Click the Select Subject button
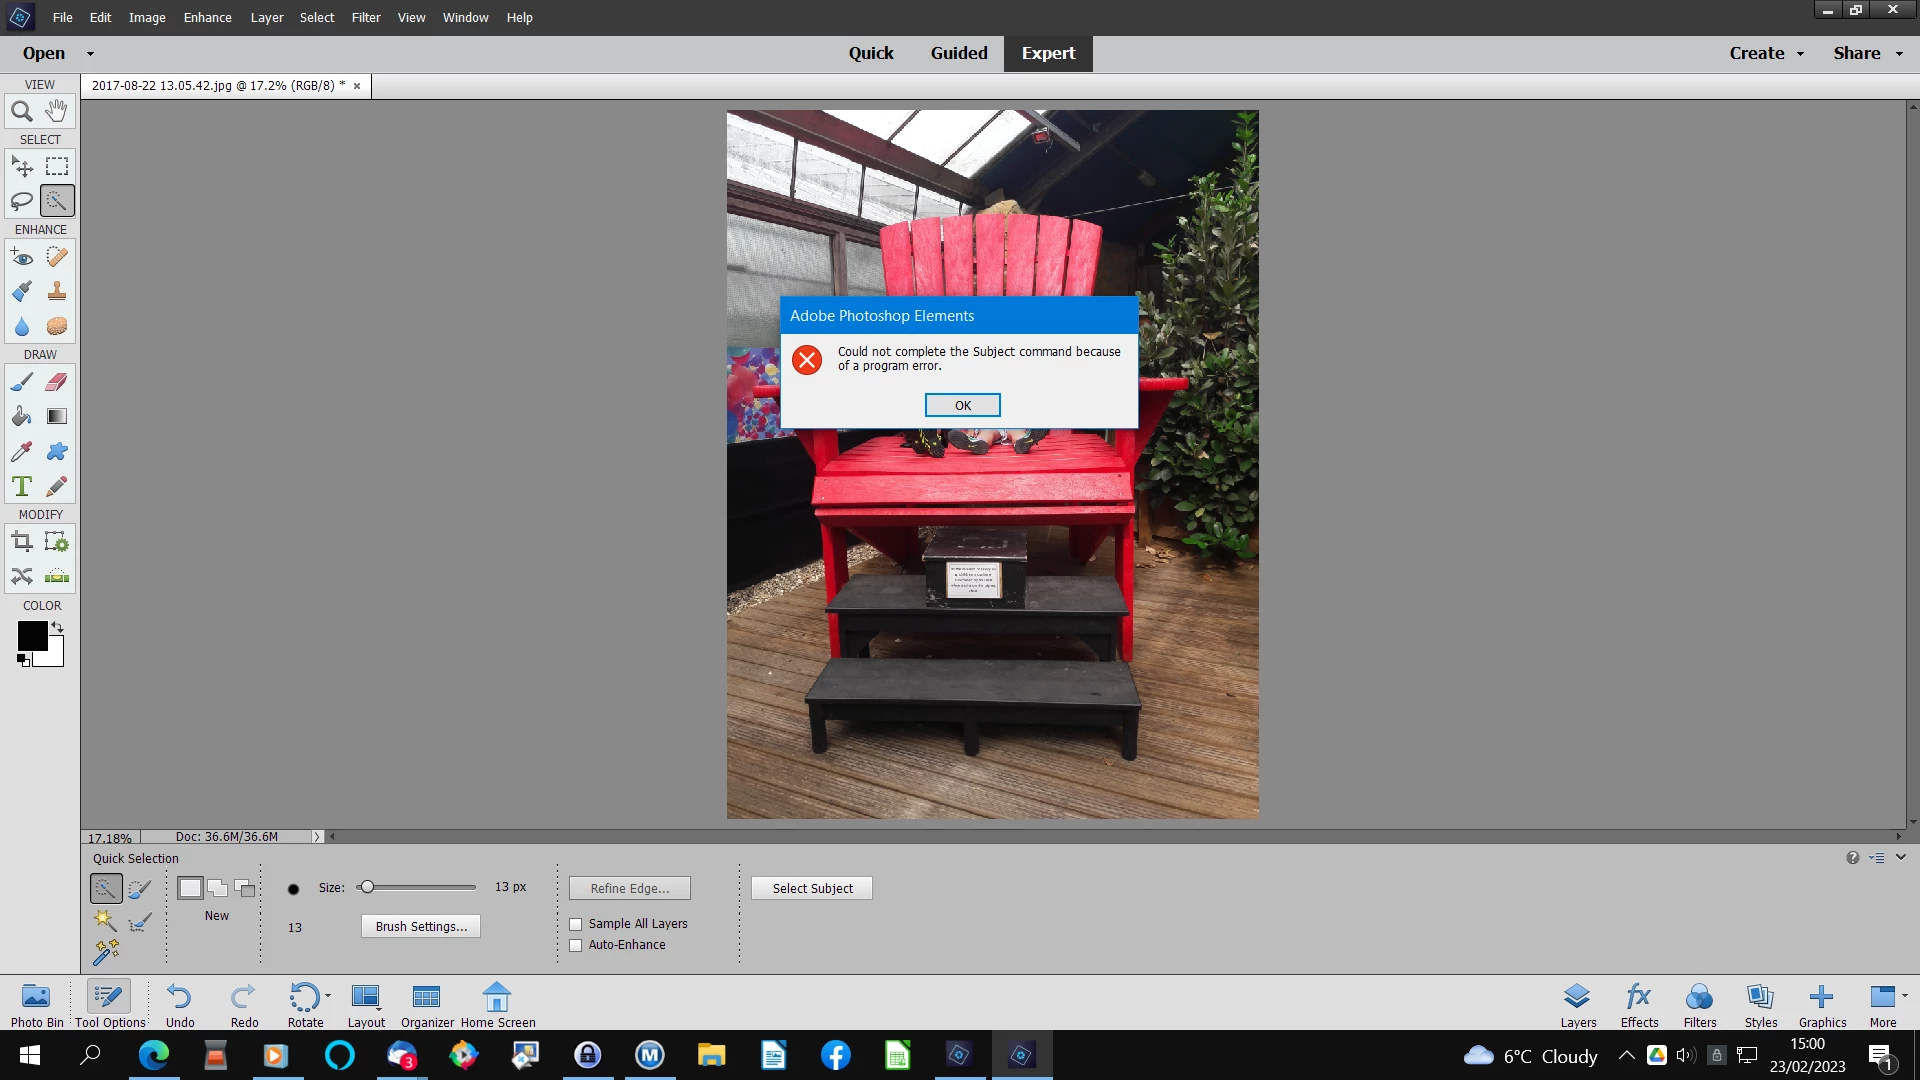 pyautogui.click(x=812, y=888)
